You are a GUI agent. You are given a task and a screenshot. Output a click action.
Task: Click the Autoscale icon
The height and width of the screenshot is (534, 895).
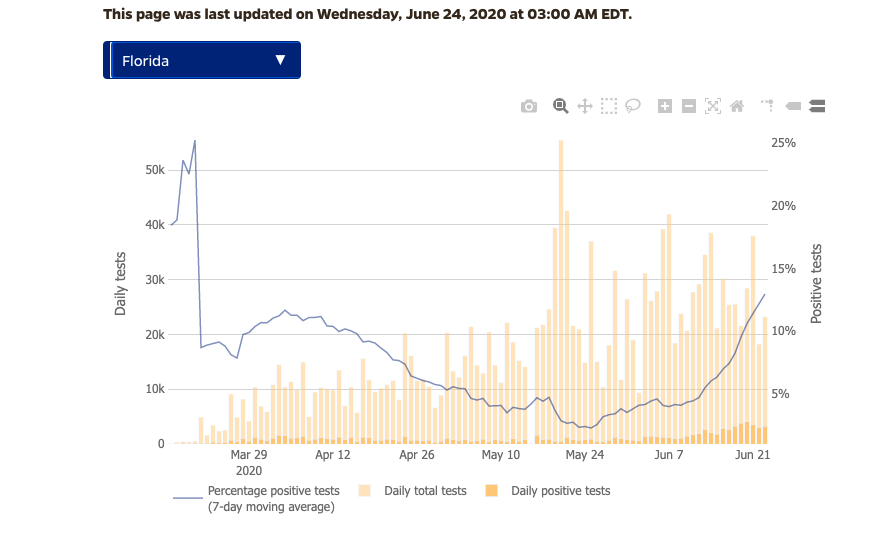click(x=713, y=106)
